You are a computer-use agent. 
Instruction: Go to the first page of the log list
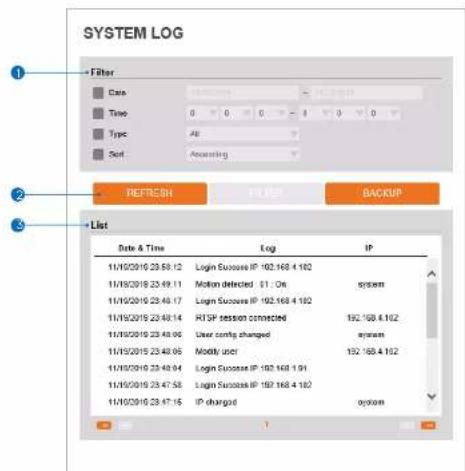(104, 425)
